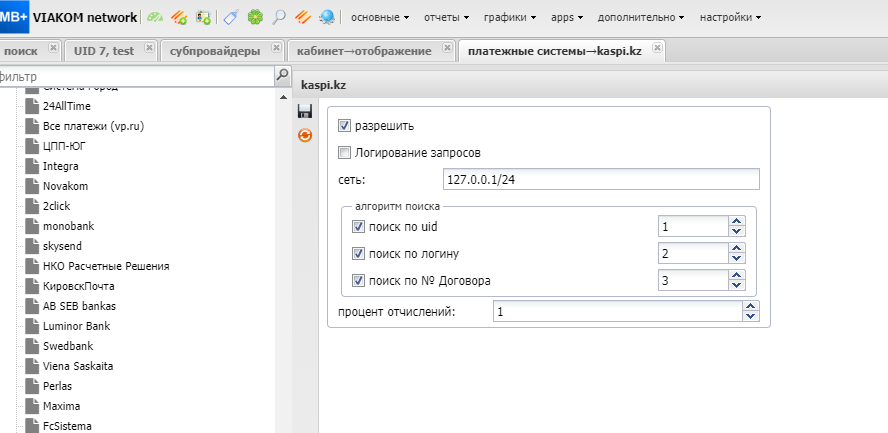The height and width of the screenshot is (433, 888).
Task: Open the настройки dropdown menu
Action: coord(729,17)
